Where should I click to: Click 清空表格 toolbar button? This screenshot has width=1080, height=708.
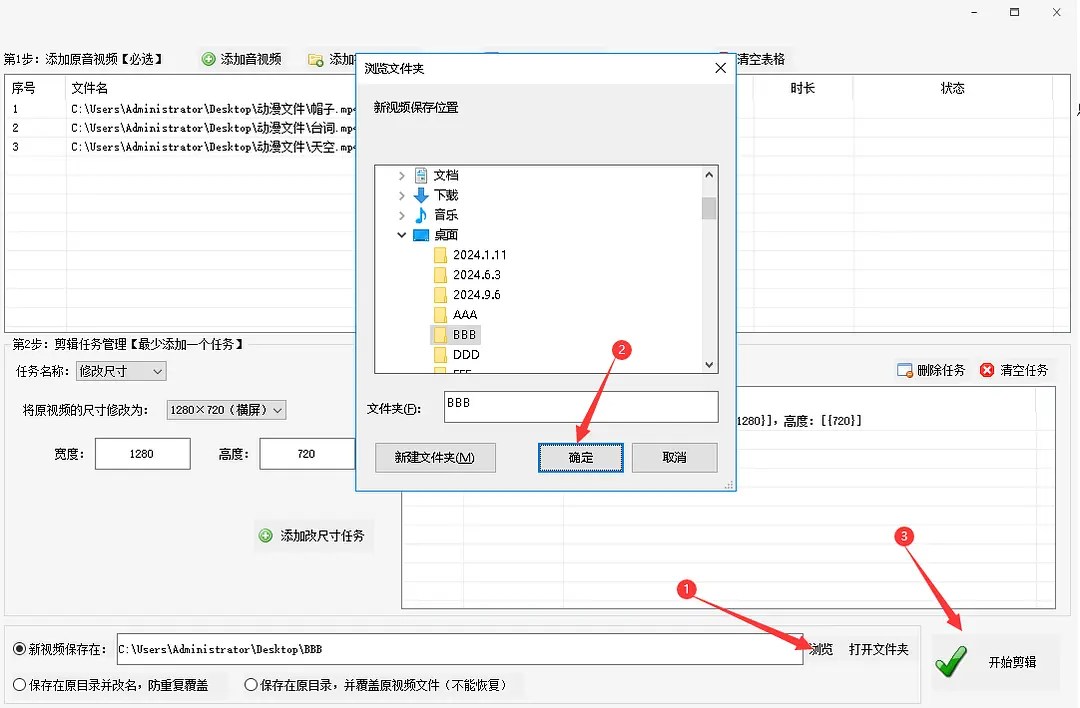[760, 59]
